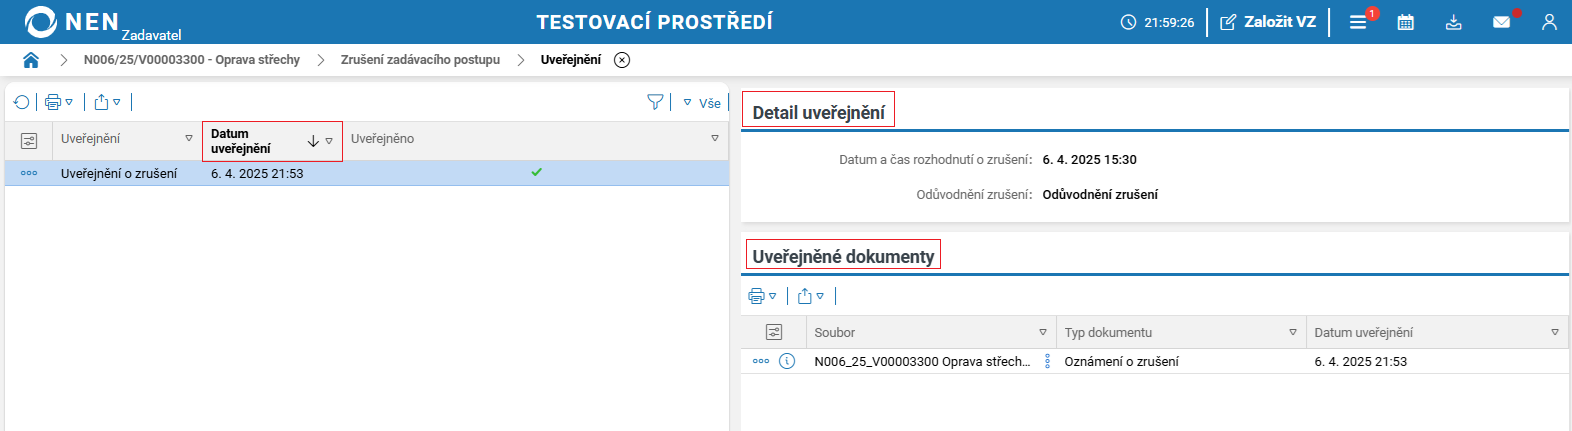Open breadcrumb N006/25/V00003300 - Oprava střechy
1572x431 pixels.
coord(192,60)
